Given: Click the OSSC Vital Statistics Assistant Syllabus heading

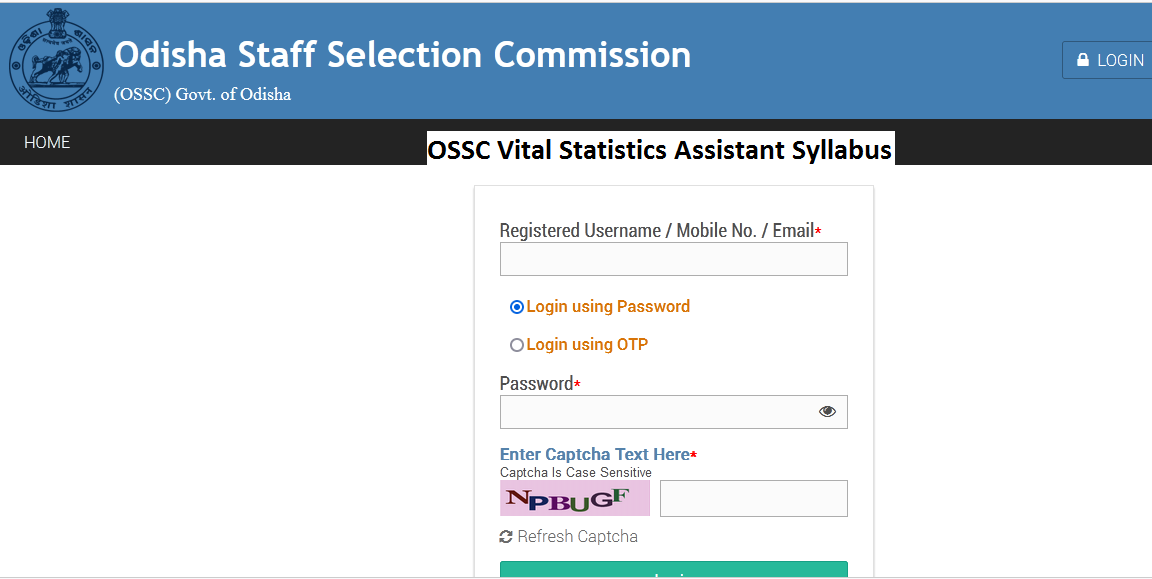Looking at the screenshot, I should point(660,149).
